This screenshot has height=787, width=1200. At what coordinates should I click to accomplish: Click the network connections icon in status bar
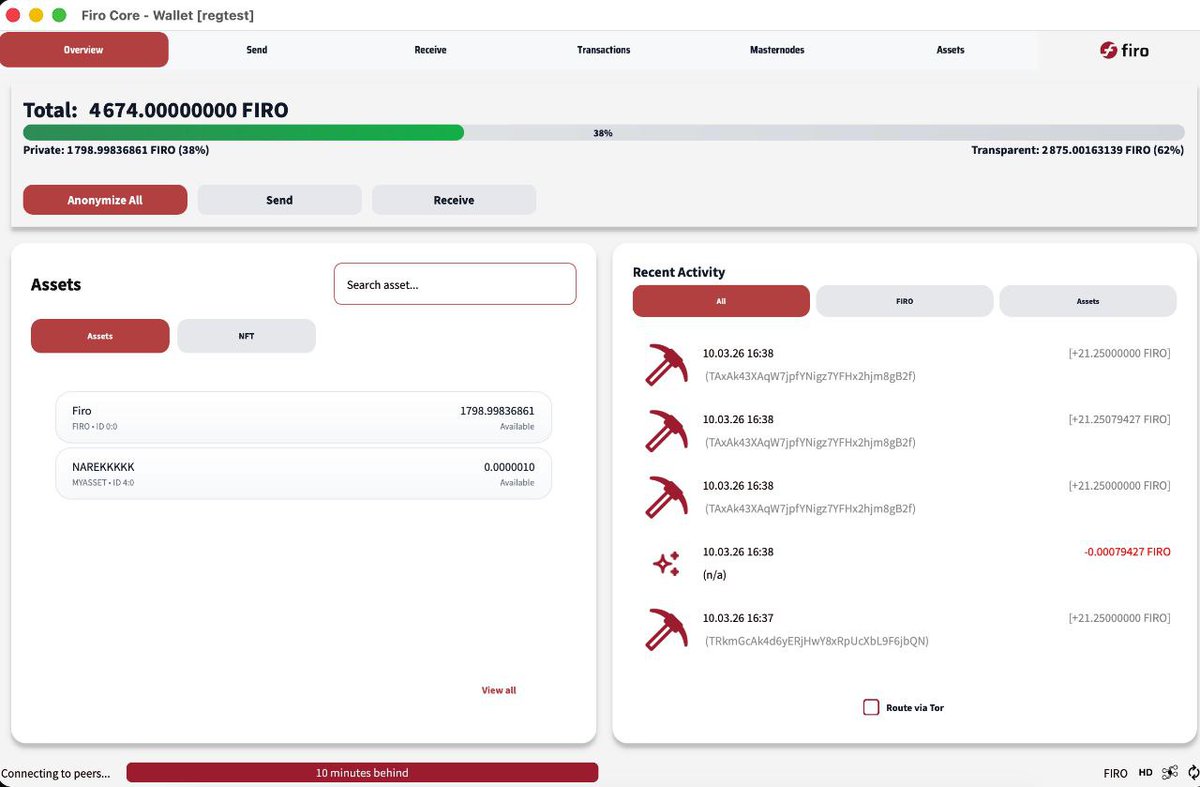pos(1169,773)
